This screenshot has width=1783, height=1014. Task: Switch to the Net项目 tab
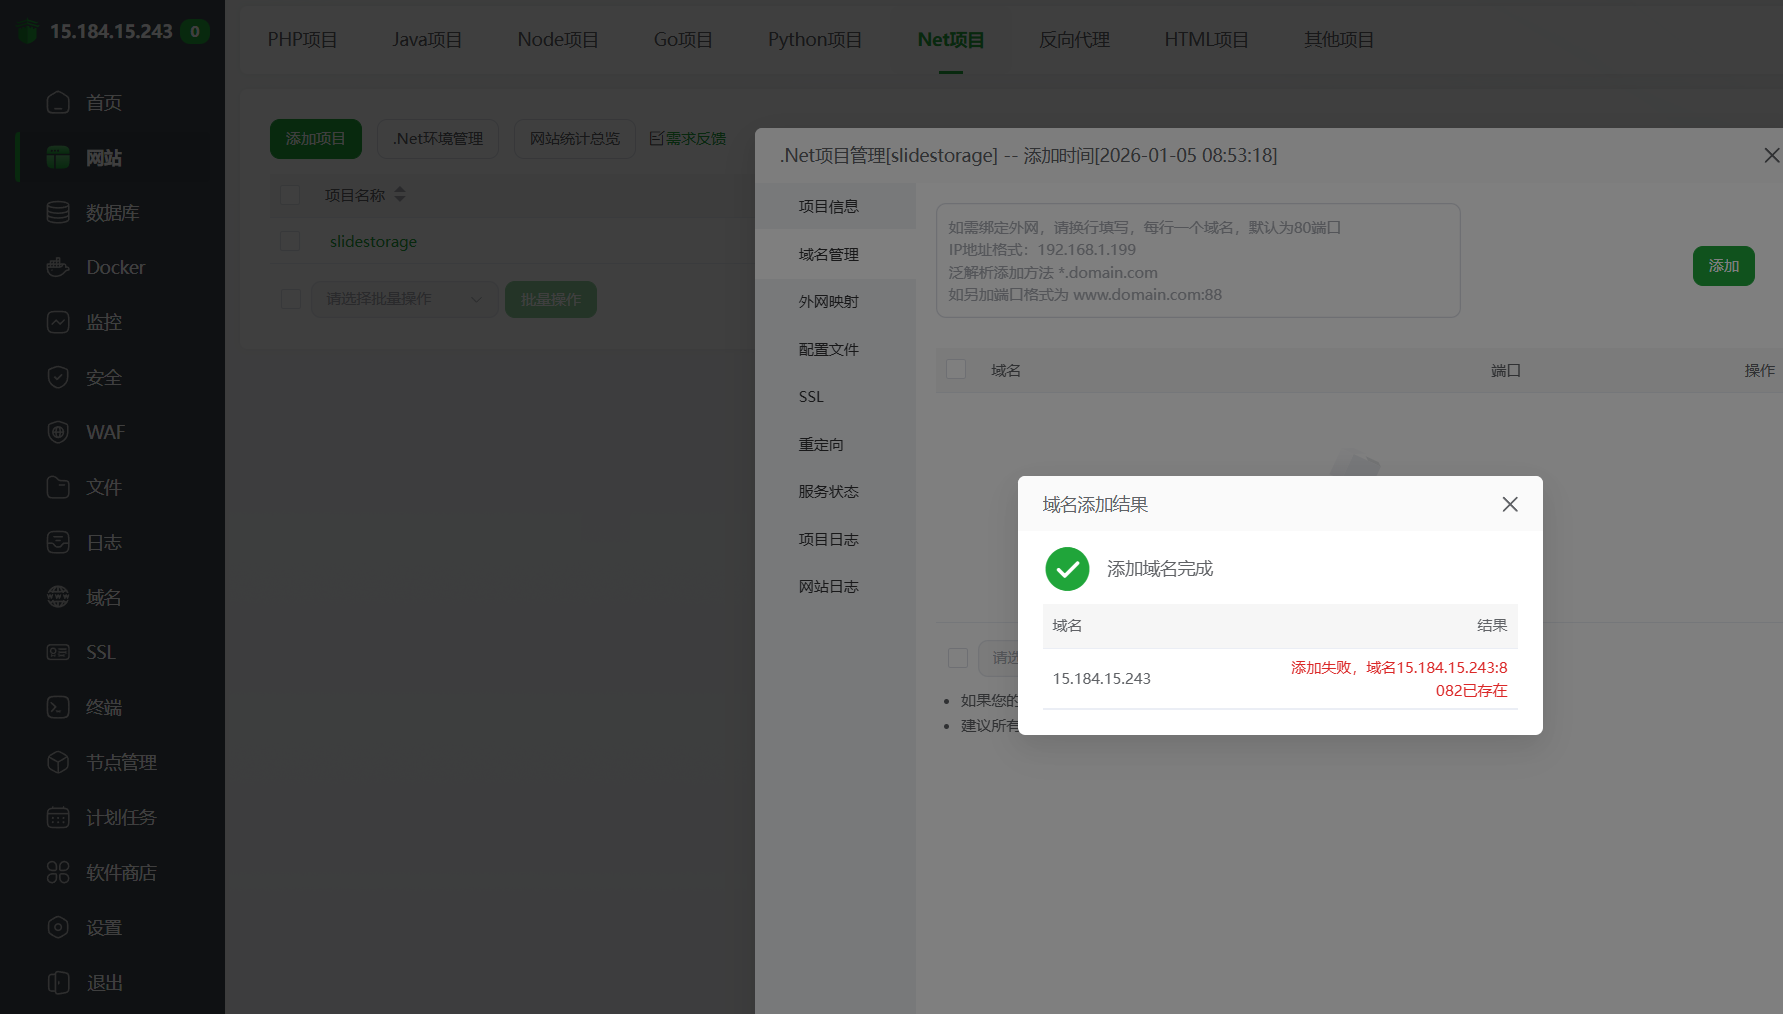click(x=951, y=40)
